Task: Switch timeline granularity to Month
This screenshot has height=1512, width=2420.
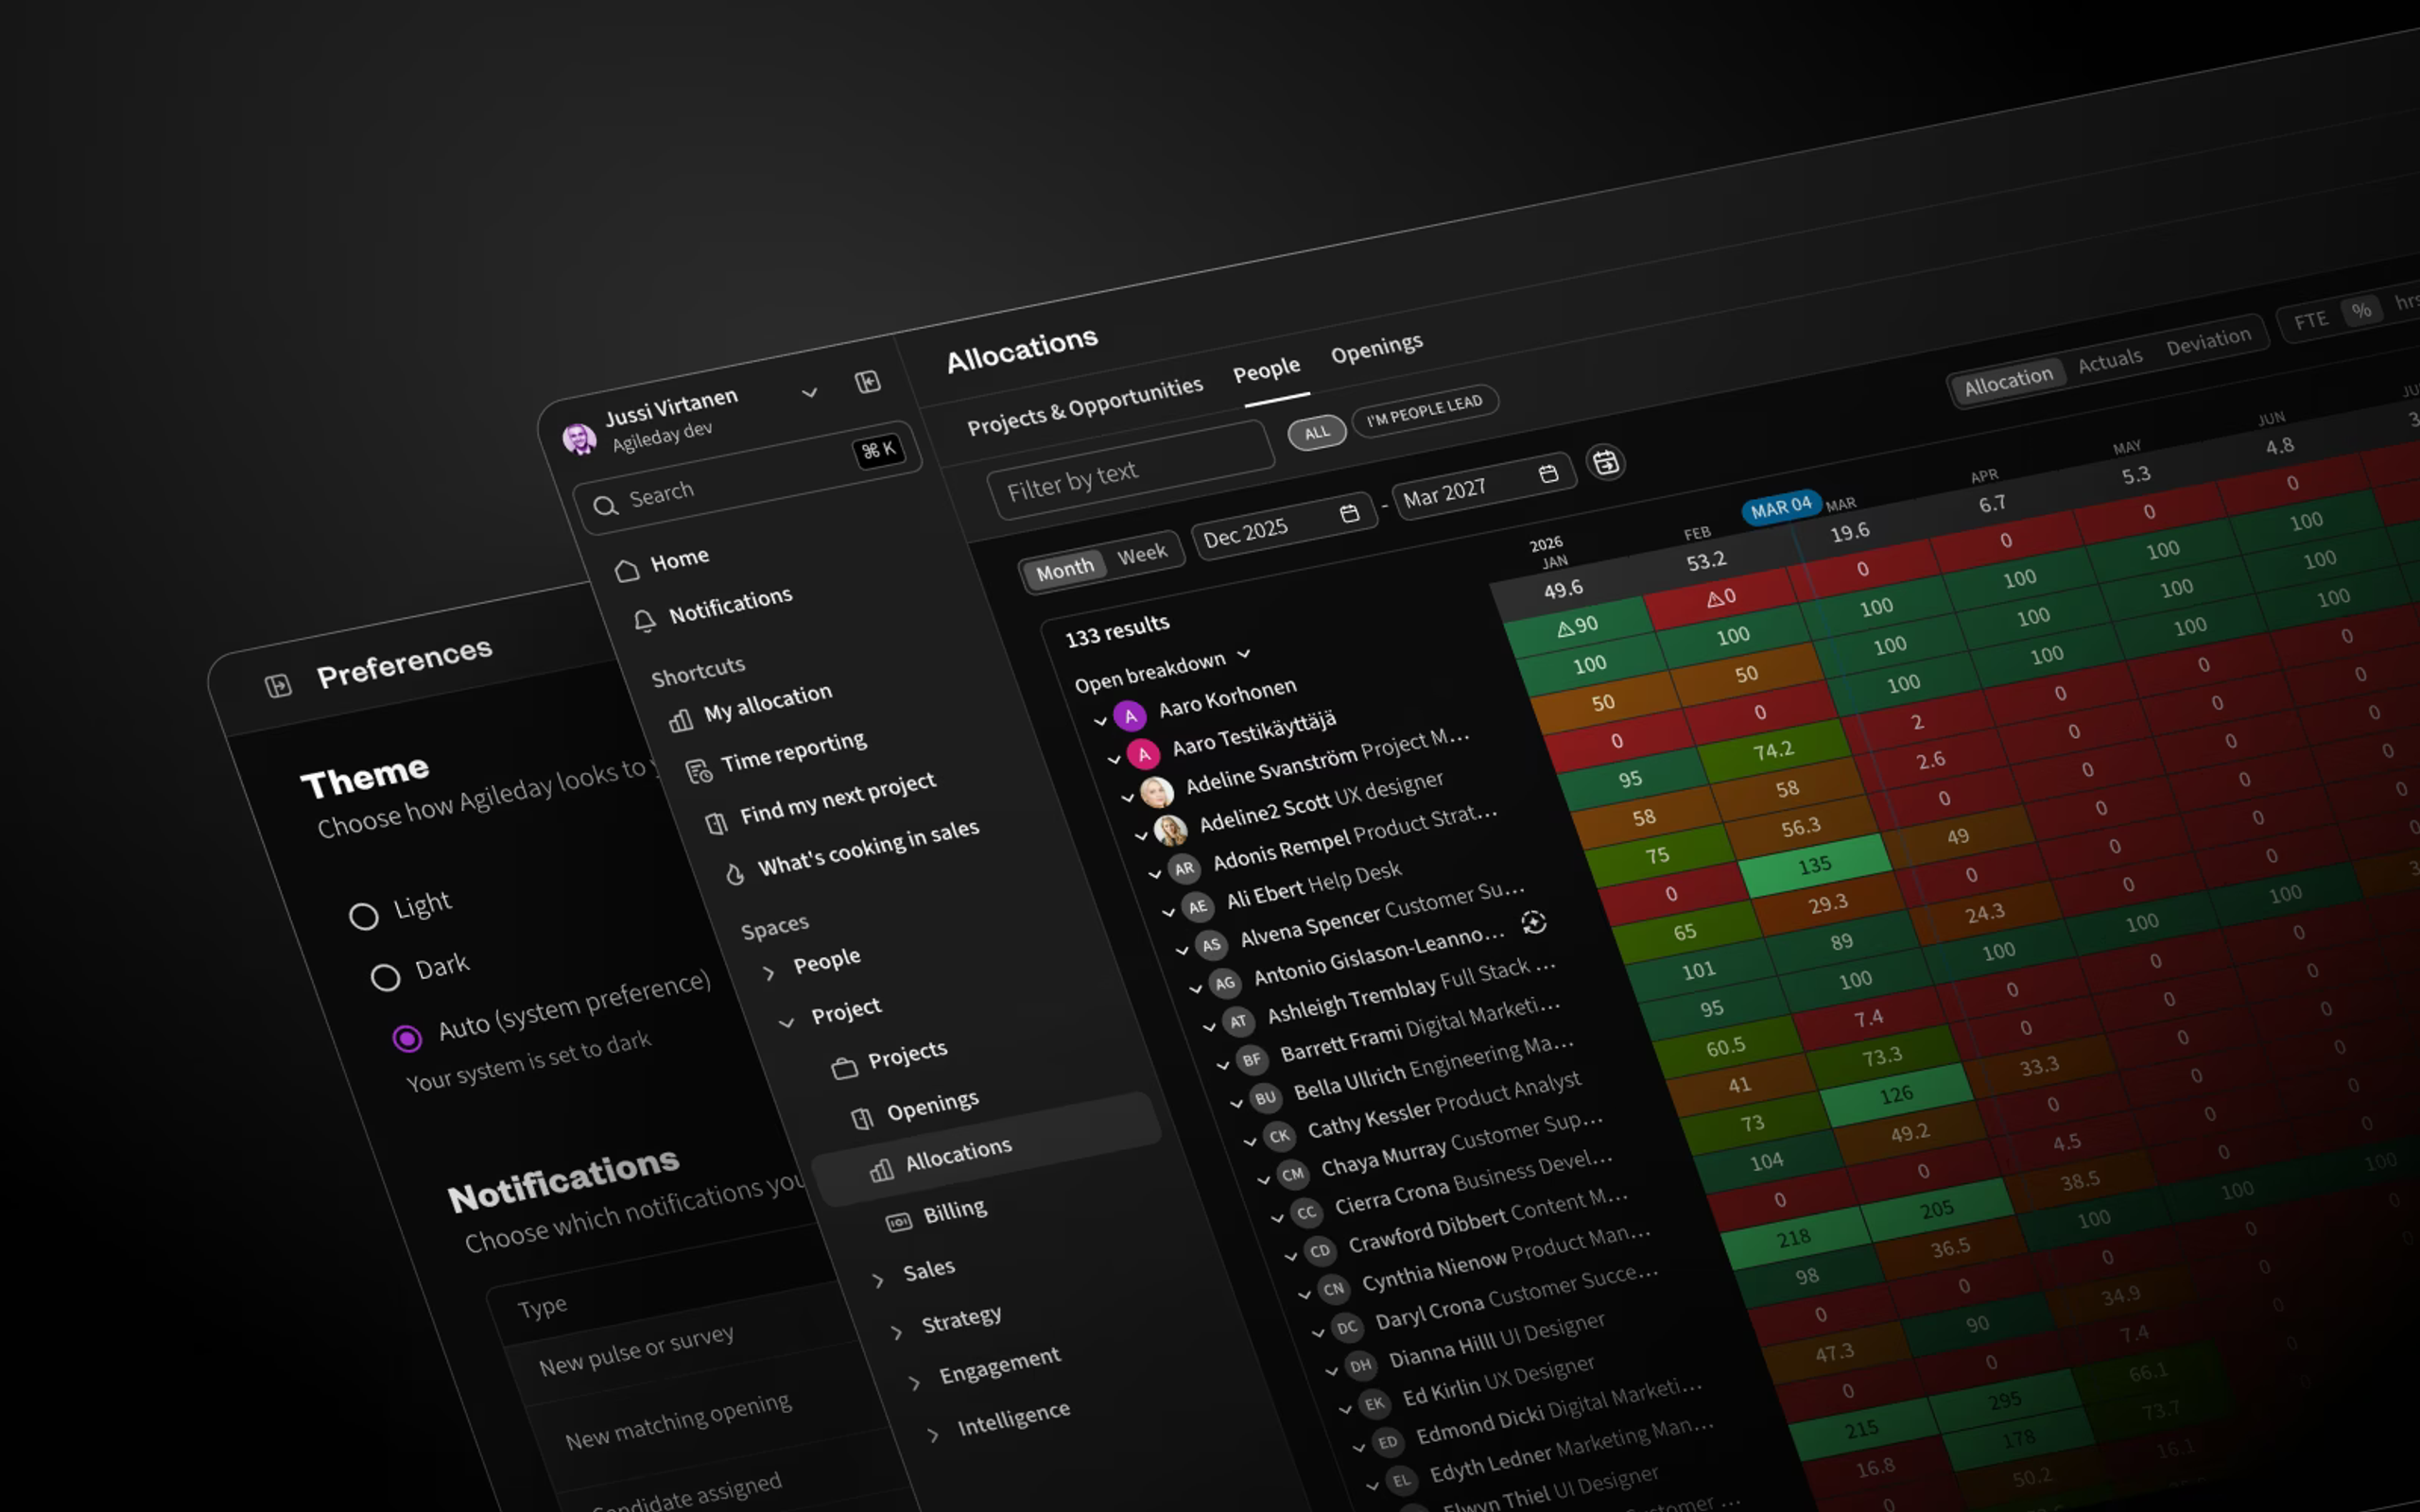Action: point(1065,570)
